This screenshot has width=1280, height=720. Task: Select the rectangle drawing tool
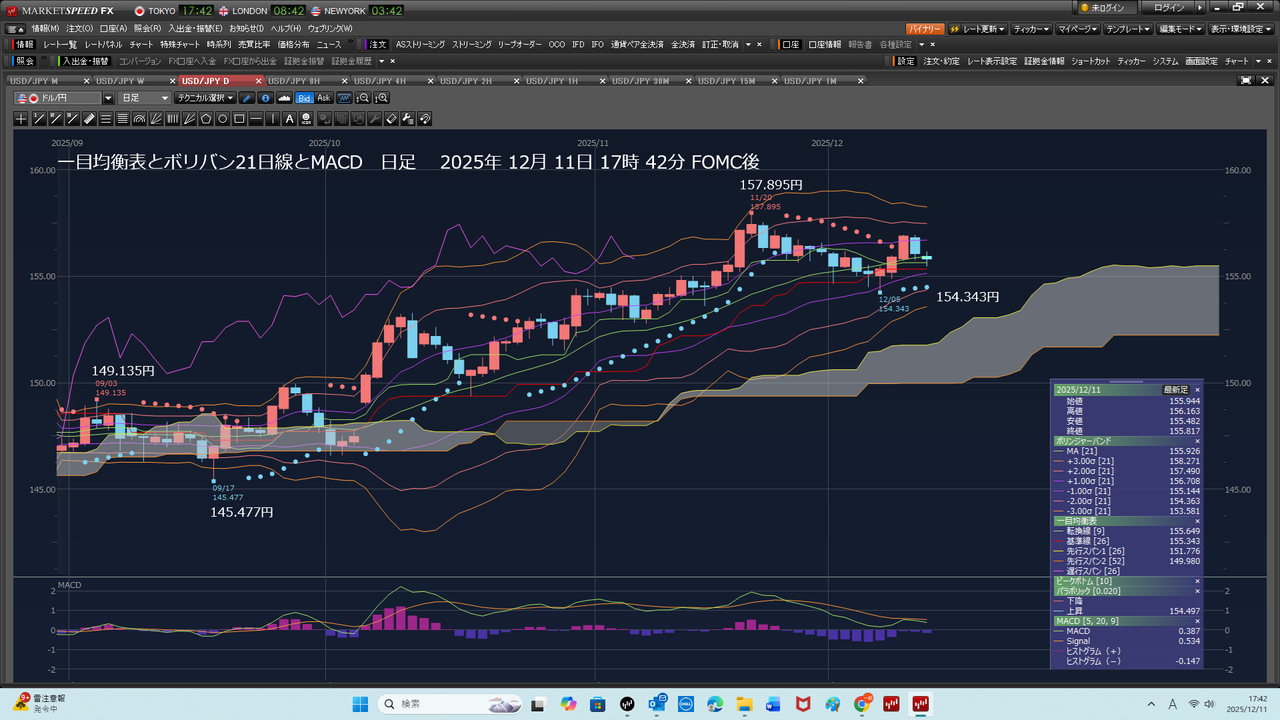pyautogui.click(x=239, y=119)
